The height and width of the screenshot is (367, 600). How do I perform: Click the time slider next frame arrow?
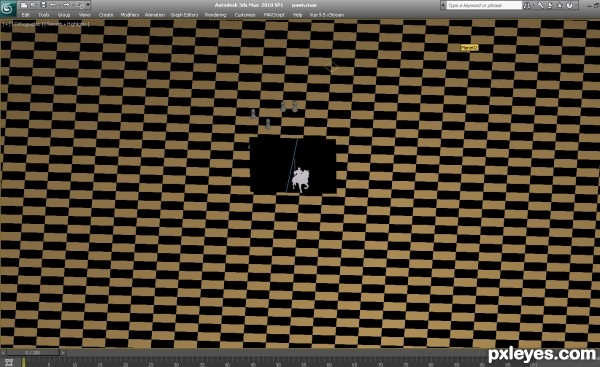click(x=63, y=352)
